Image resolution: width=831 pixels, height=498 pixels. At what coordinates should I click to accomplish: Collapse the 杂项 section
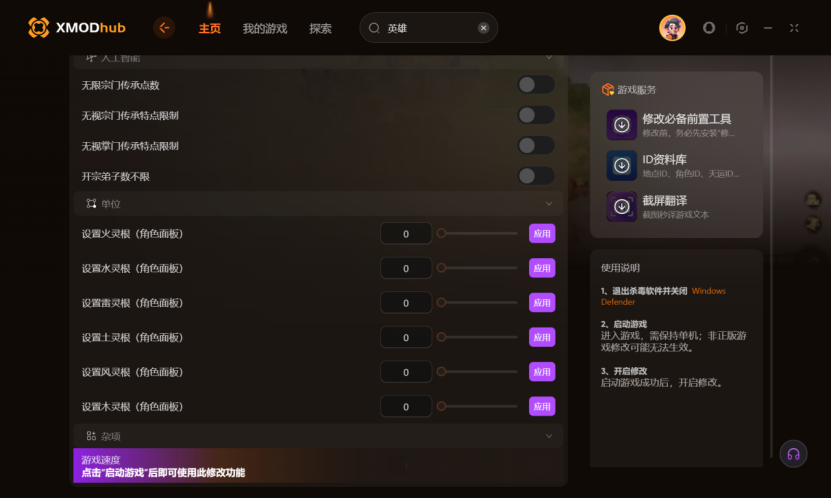coord(549,436)
